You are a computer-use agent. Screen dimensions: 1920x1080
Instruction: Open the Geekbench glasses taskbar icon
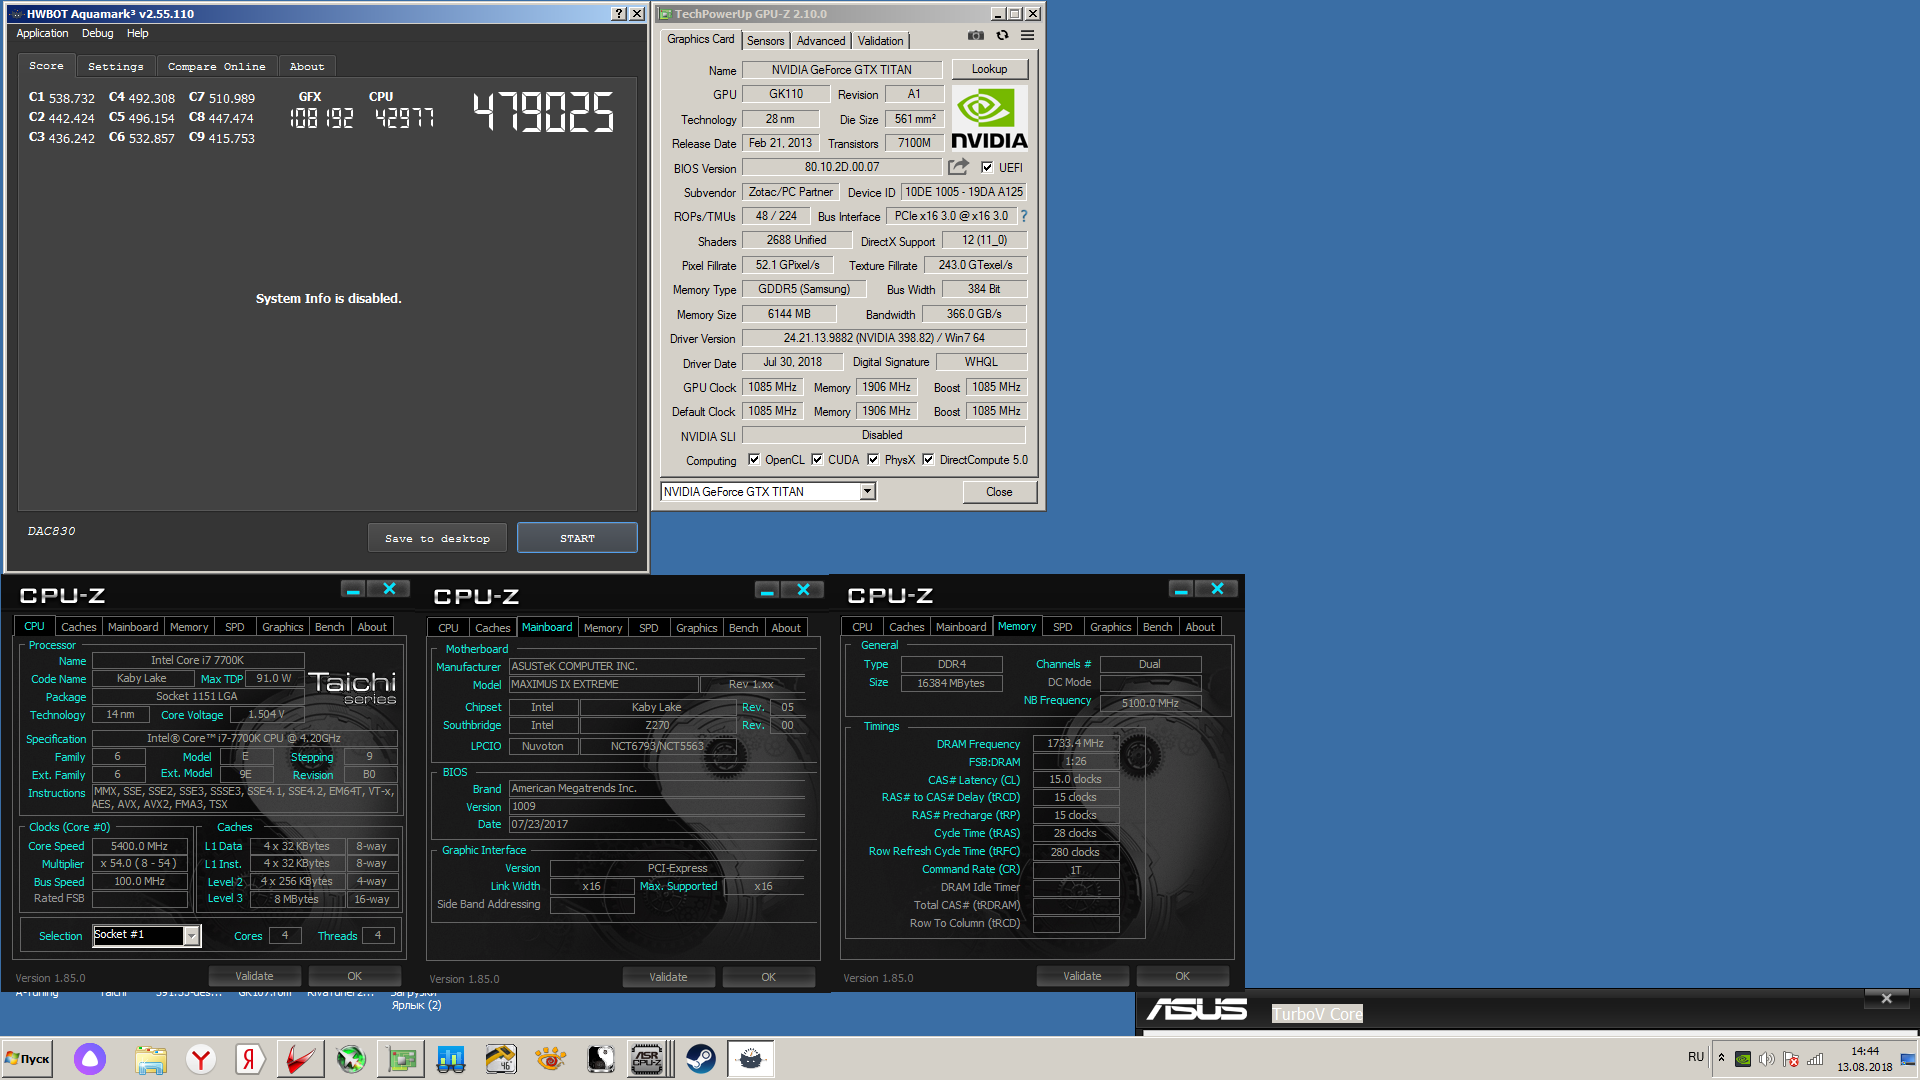pyautogui.click(x=451, y=1059)
